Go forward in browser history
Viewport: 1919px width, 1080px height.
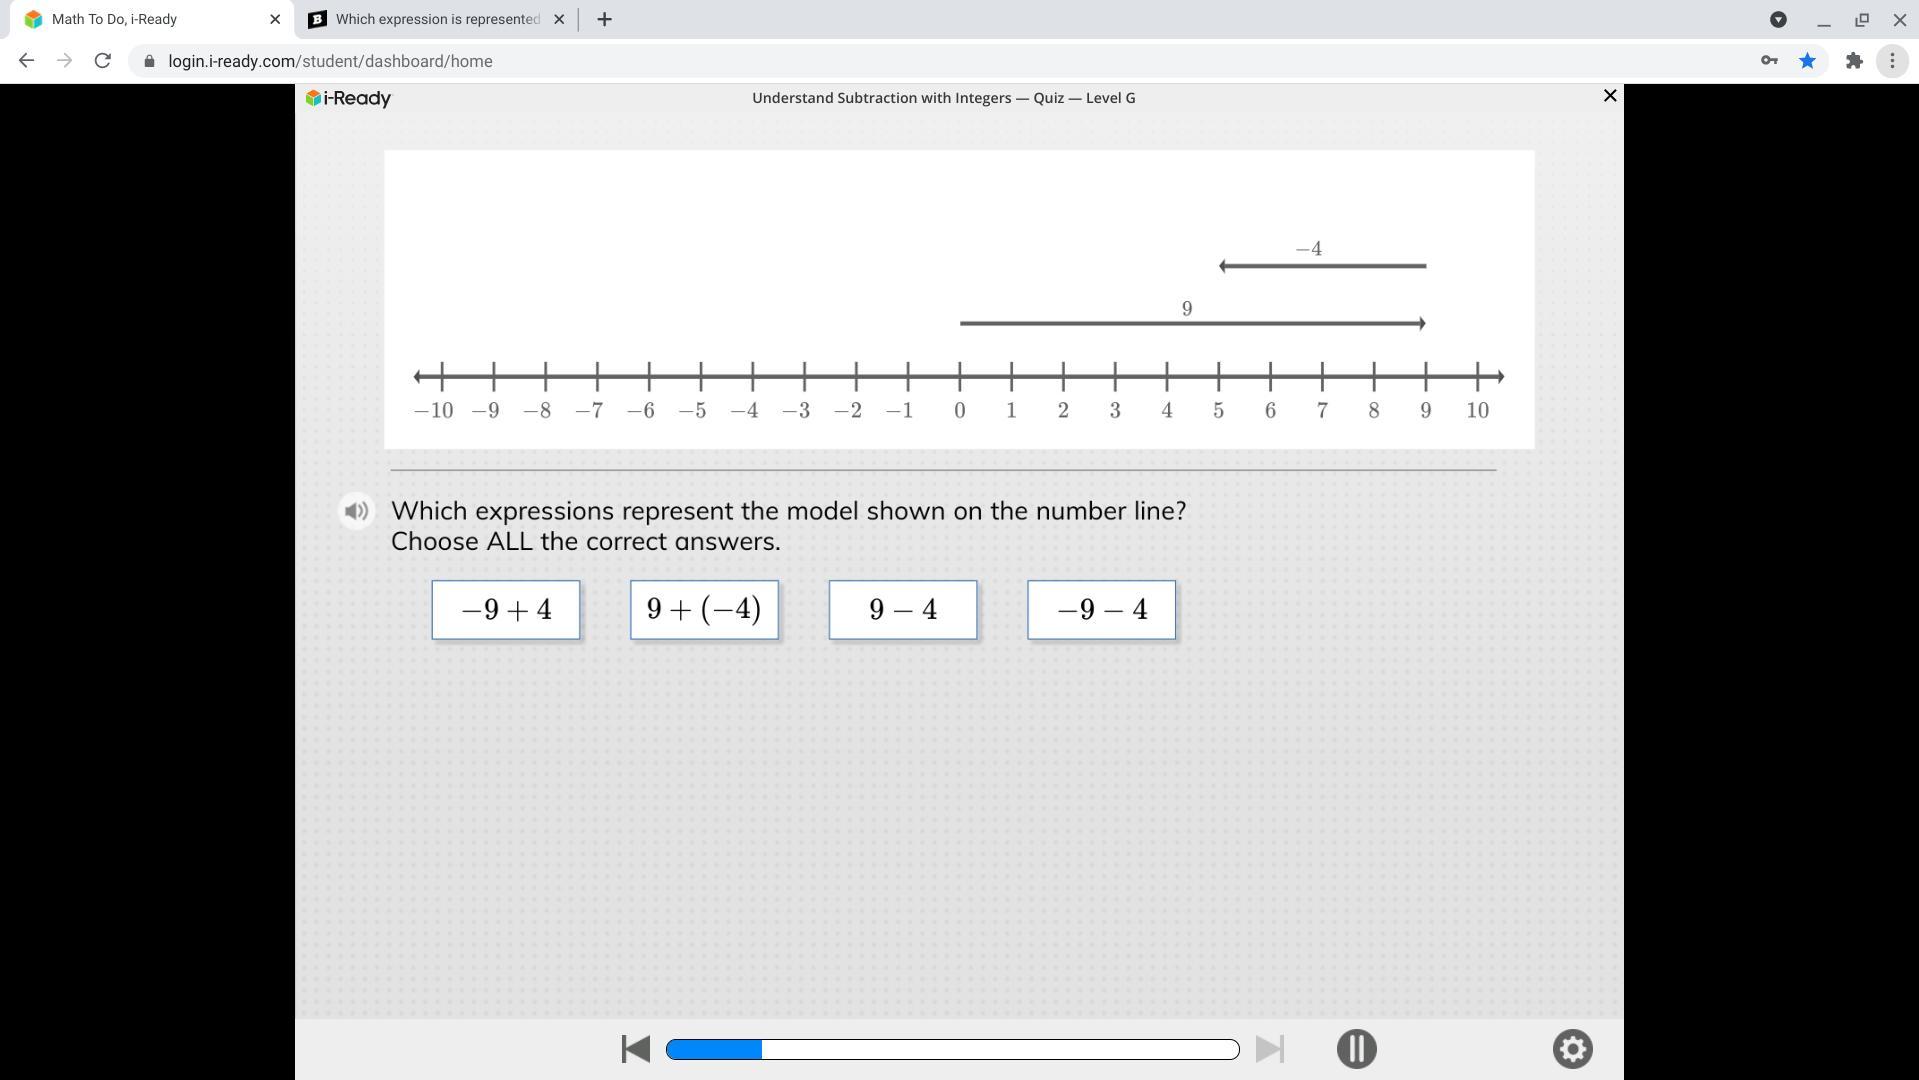[x=64, y=61]
